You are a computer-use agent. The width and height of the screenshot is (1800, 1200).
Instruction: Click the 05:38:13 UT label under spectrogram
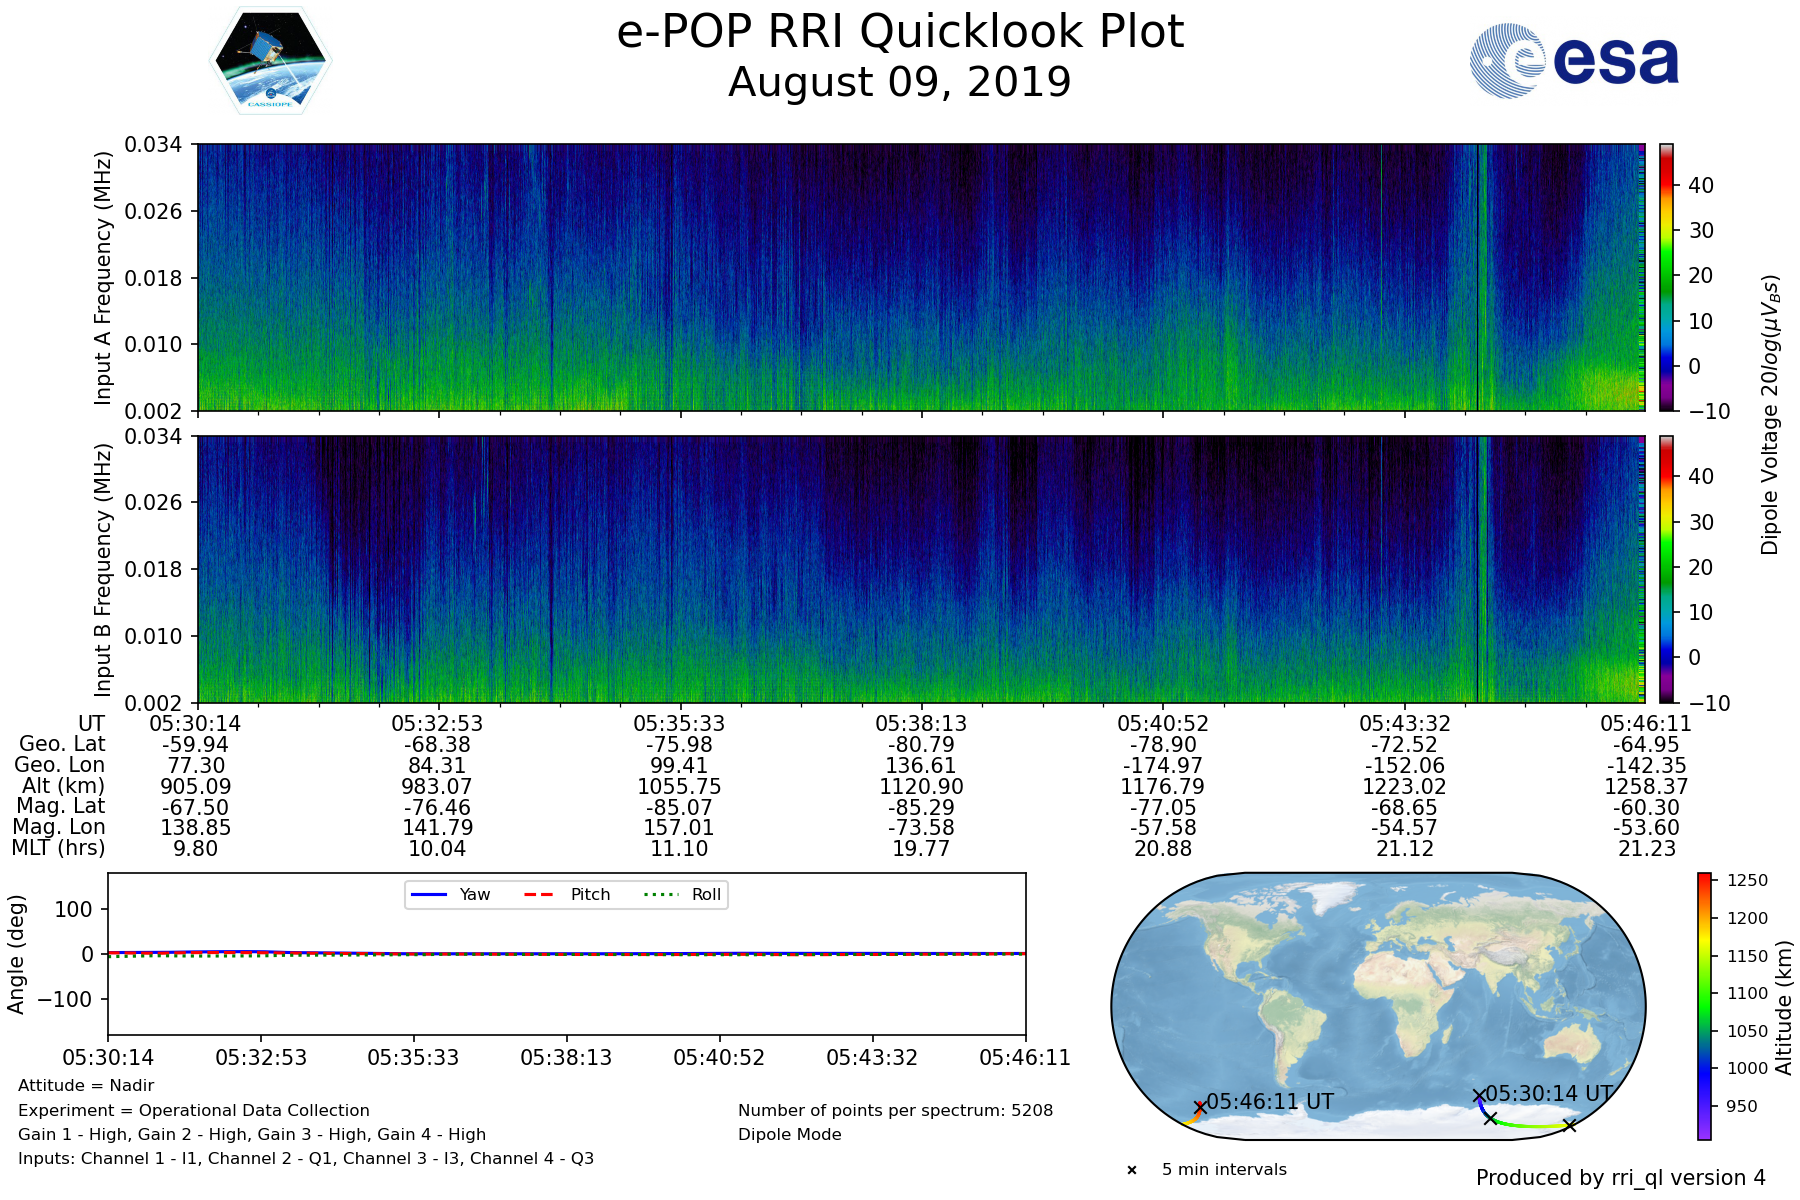coord(921,723)
